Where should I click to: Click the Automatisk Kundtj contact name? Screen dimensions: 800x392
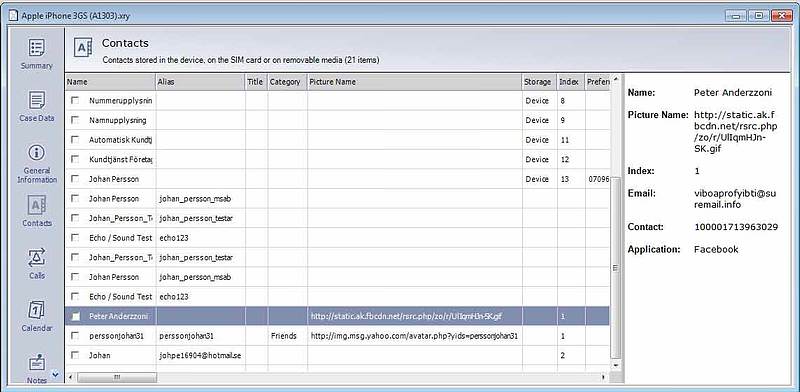tap(120, 140)
